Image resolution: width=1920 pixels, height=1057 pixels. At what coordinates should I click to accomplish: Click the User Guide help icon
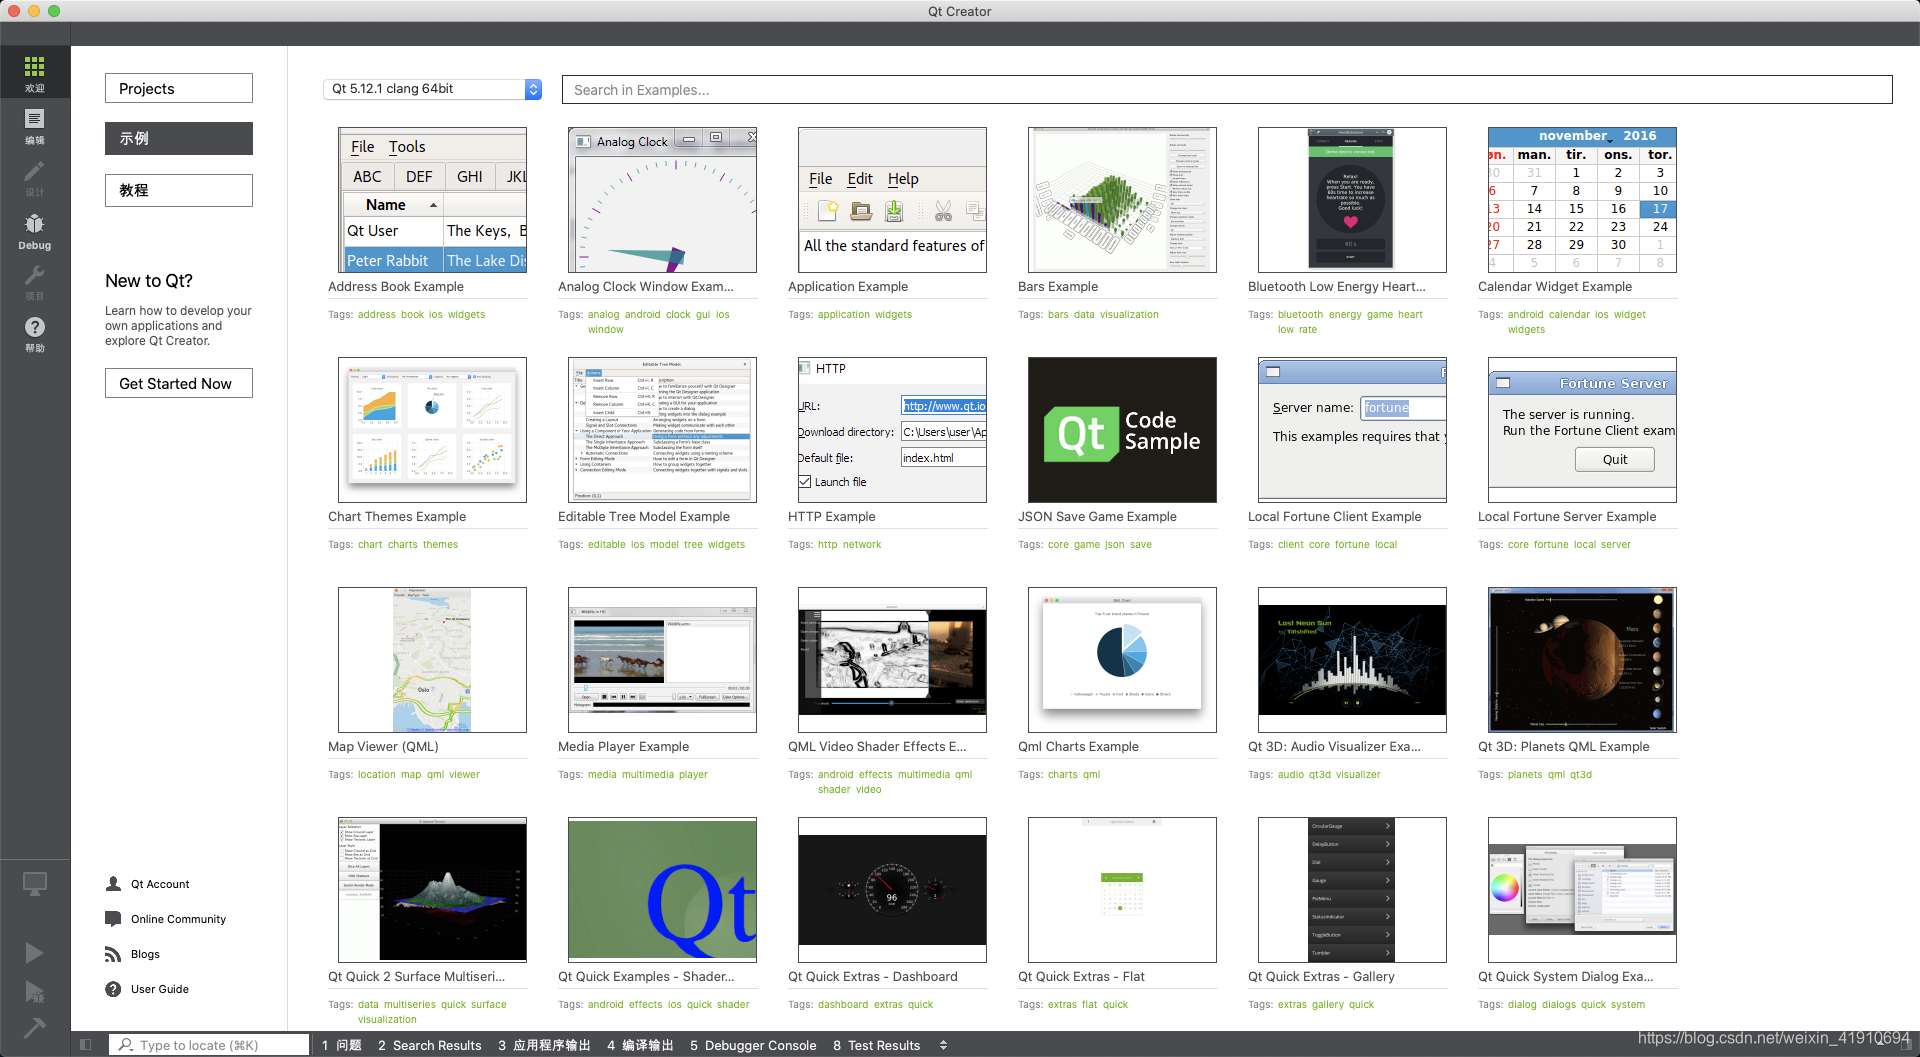(113, 989)
